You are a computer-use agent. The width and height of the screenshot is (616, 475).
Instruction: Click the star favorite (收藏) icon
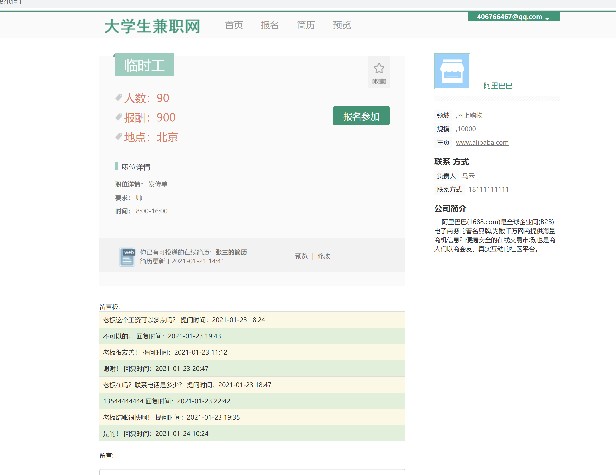coord(379,70)
